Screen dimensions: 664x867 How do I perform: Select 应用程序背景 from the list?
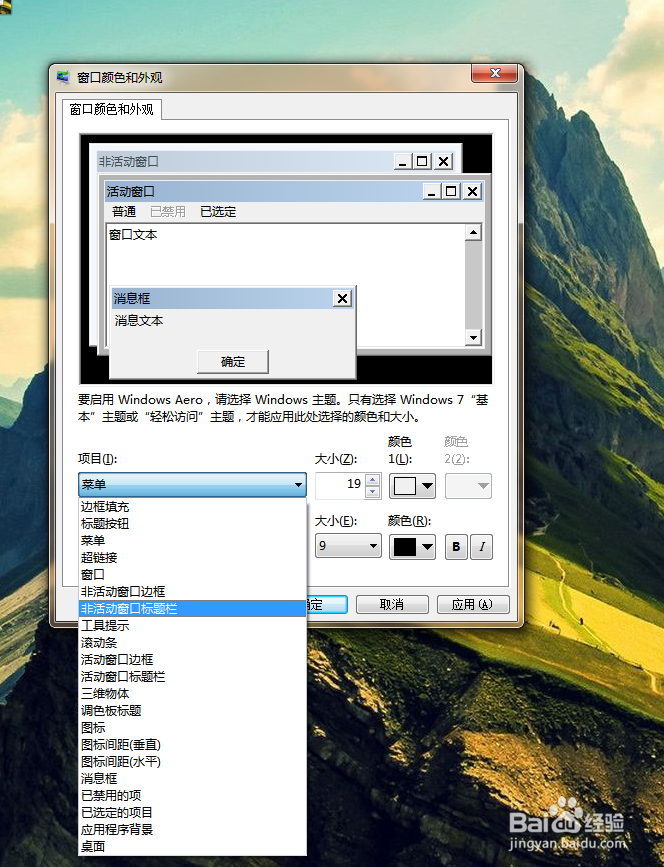(x=192, y=830)
